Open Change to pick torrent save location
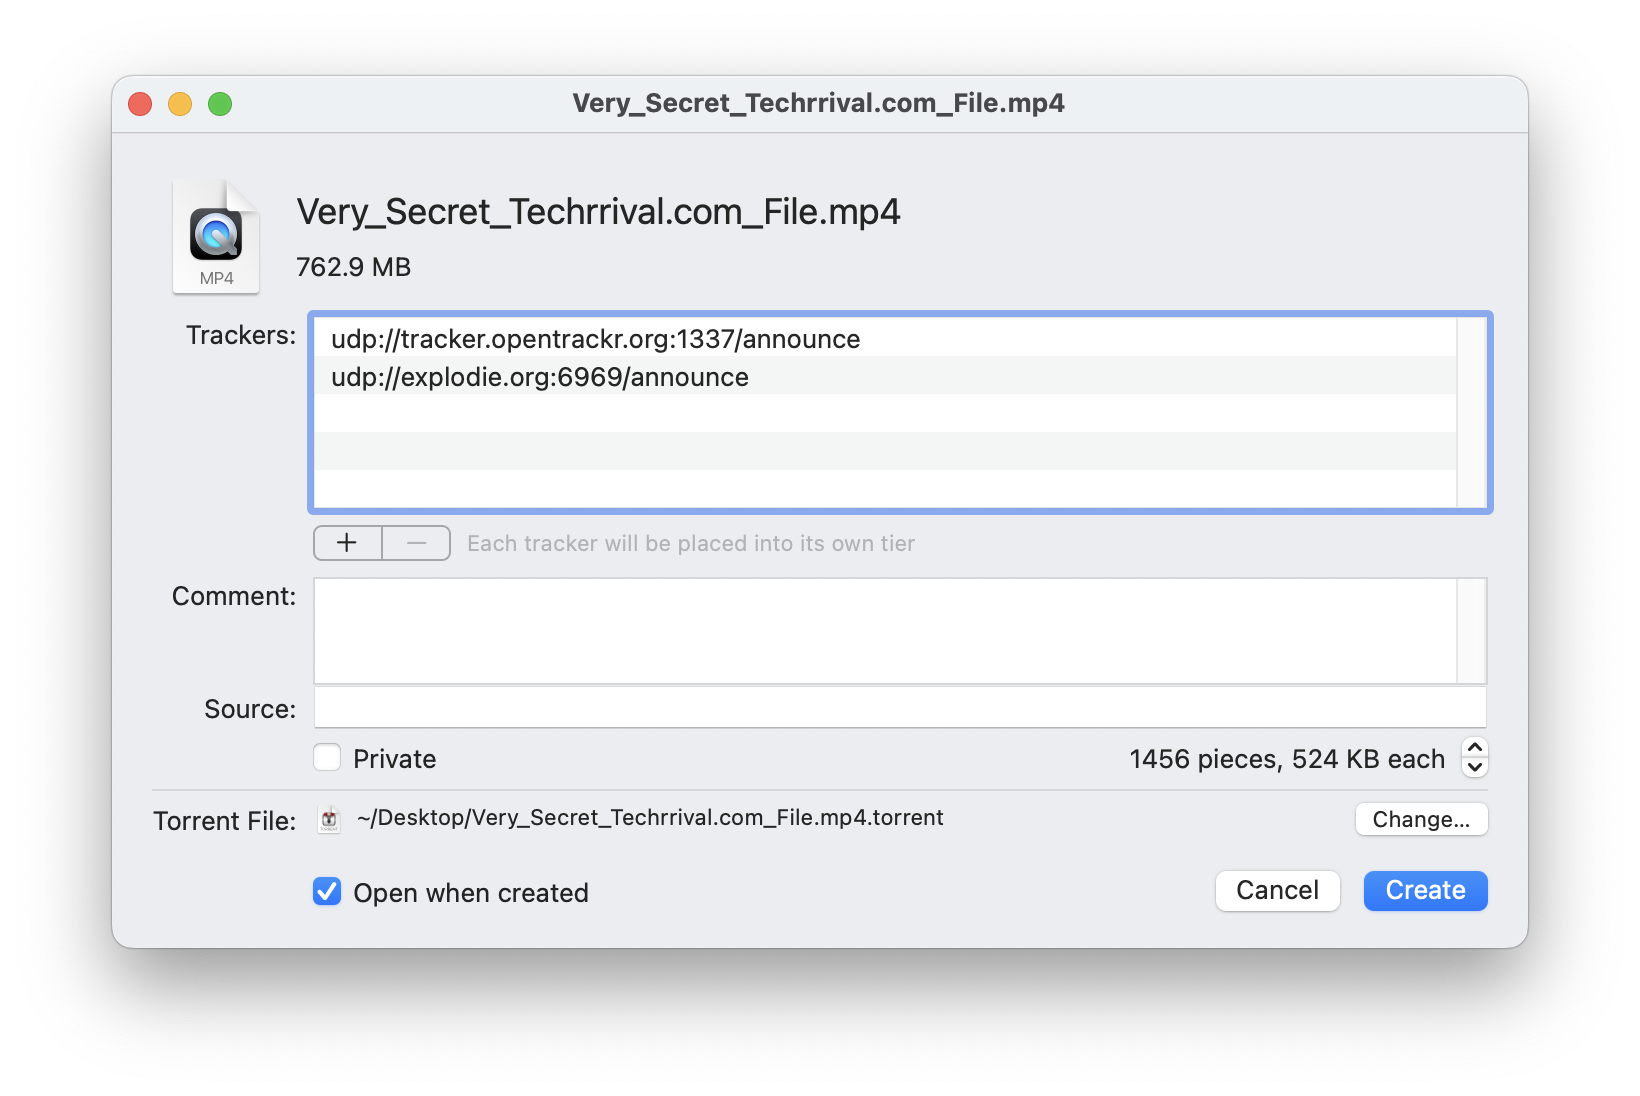 pyautogui.click(x=1421, y=819)
